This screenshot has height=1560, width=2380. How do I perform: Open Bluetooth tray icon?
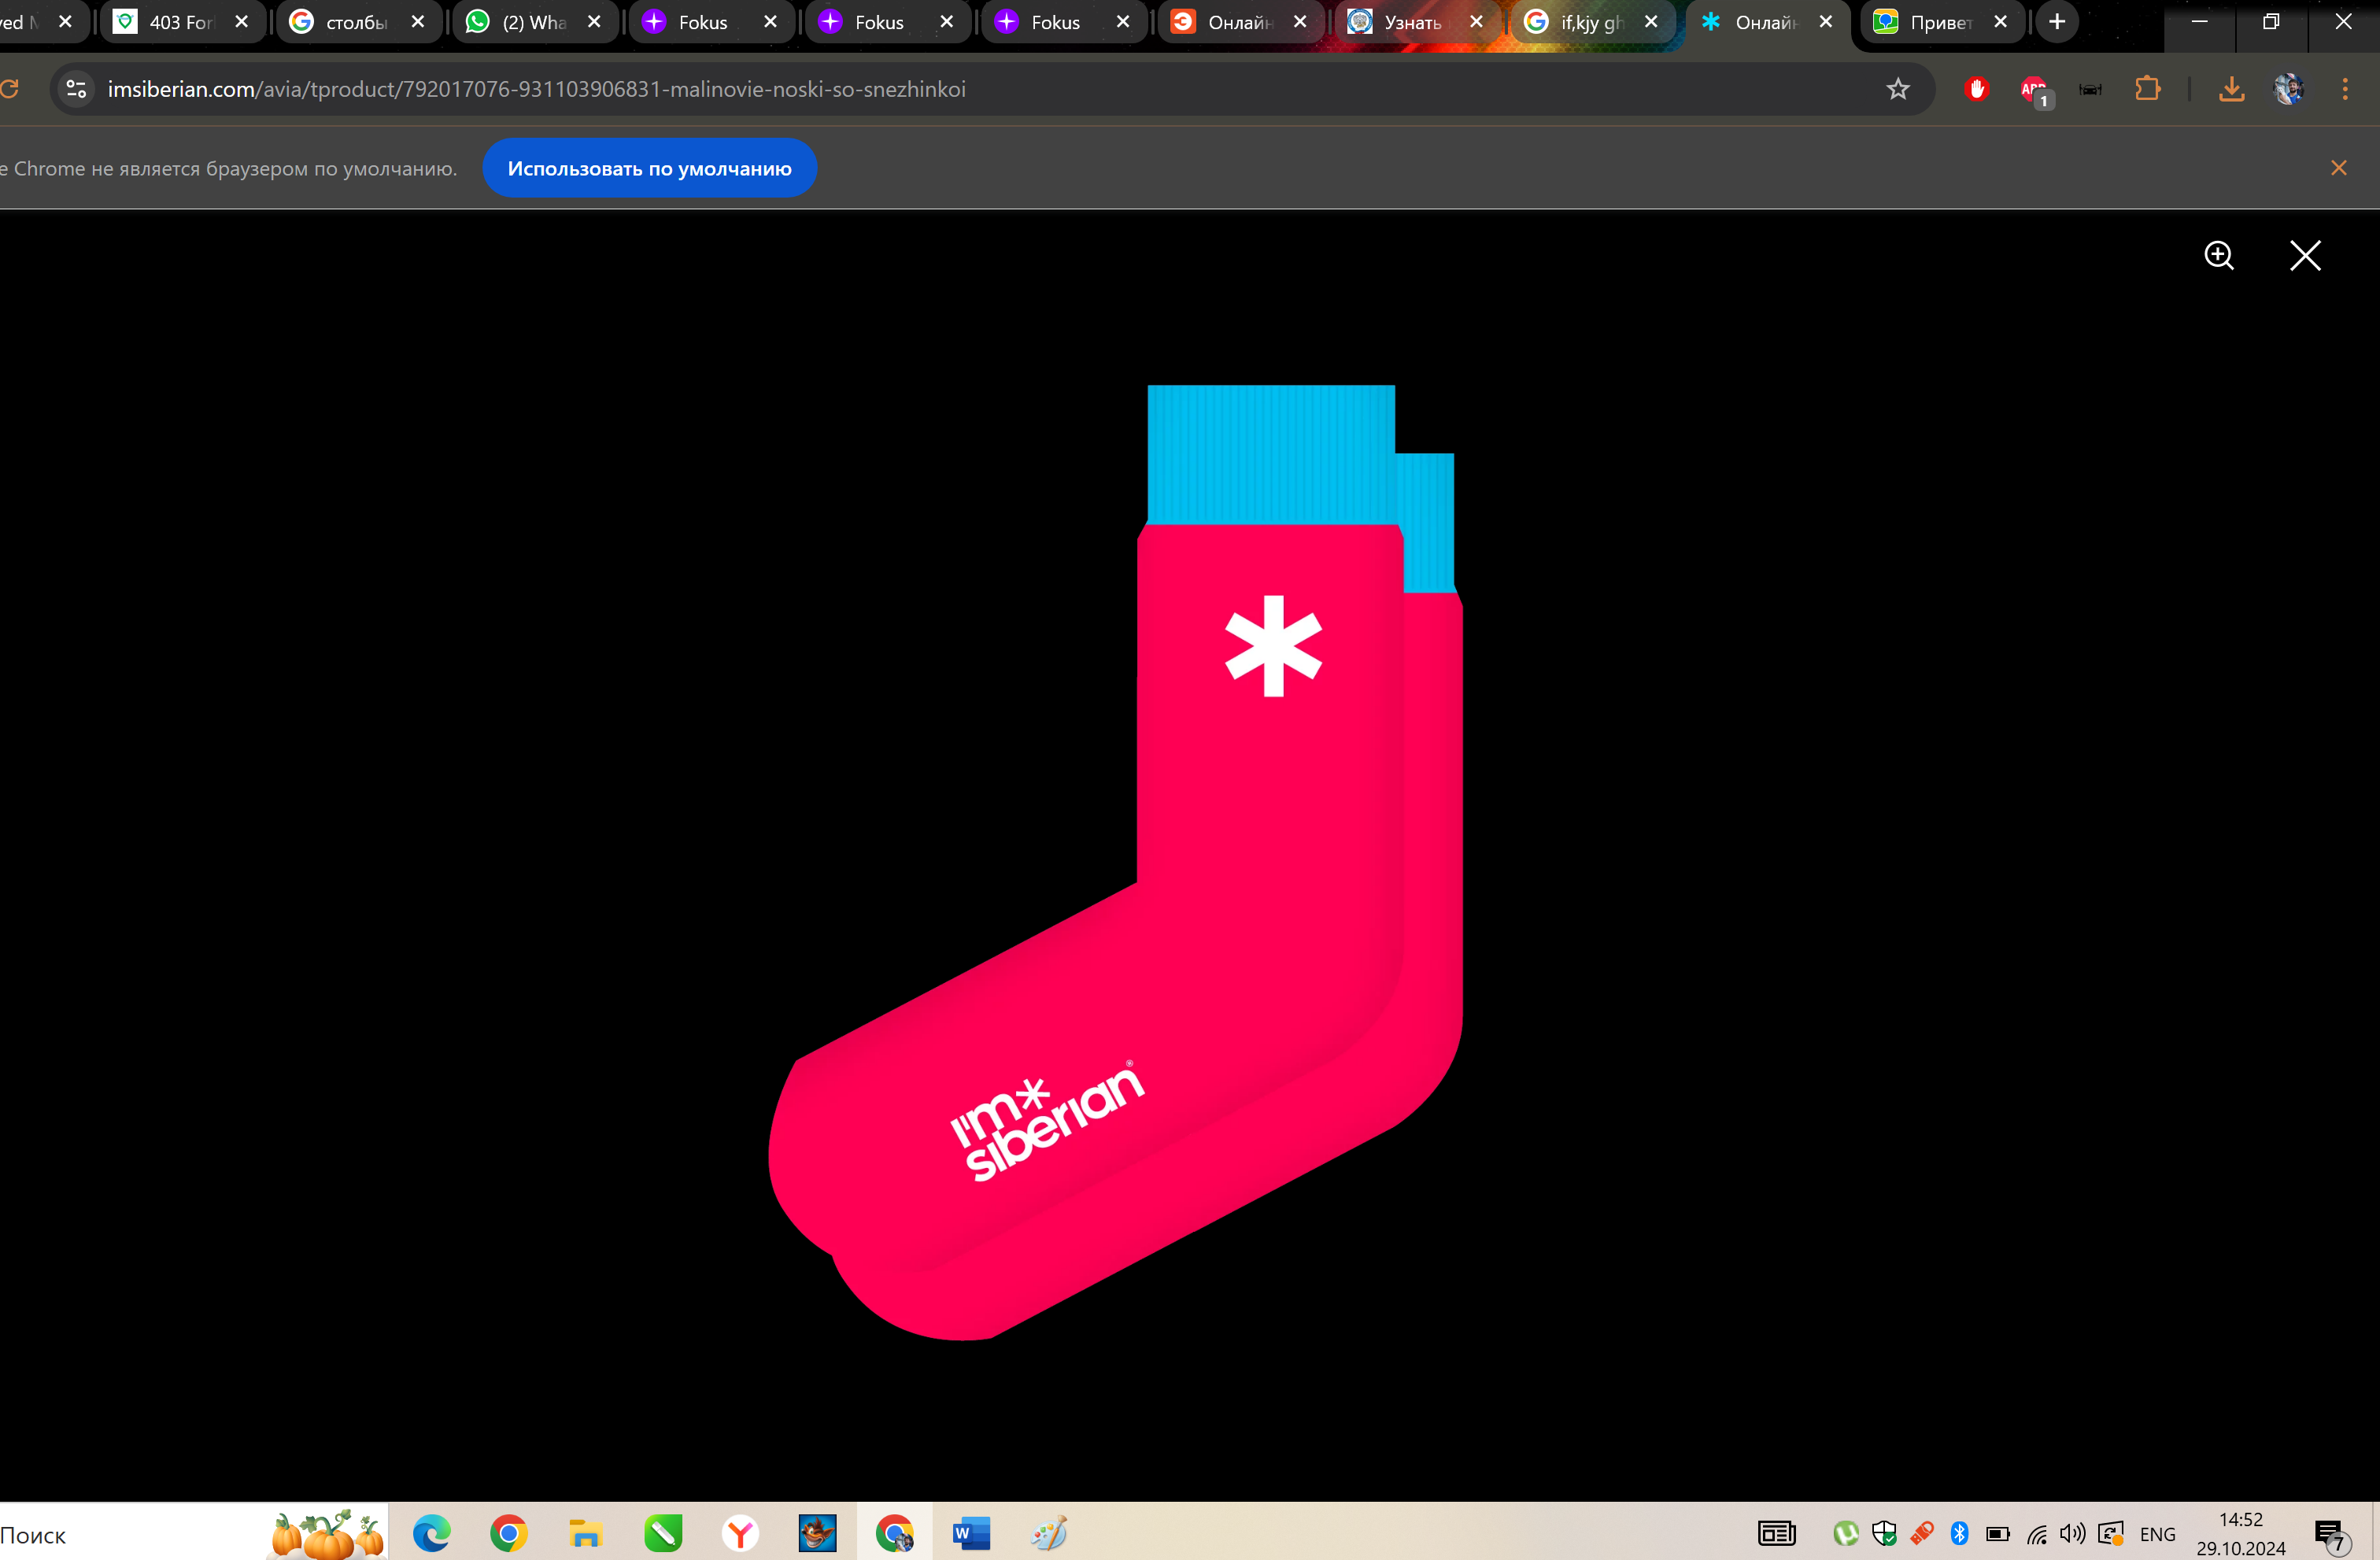click(1960, 1533)
